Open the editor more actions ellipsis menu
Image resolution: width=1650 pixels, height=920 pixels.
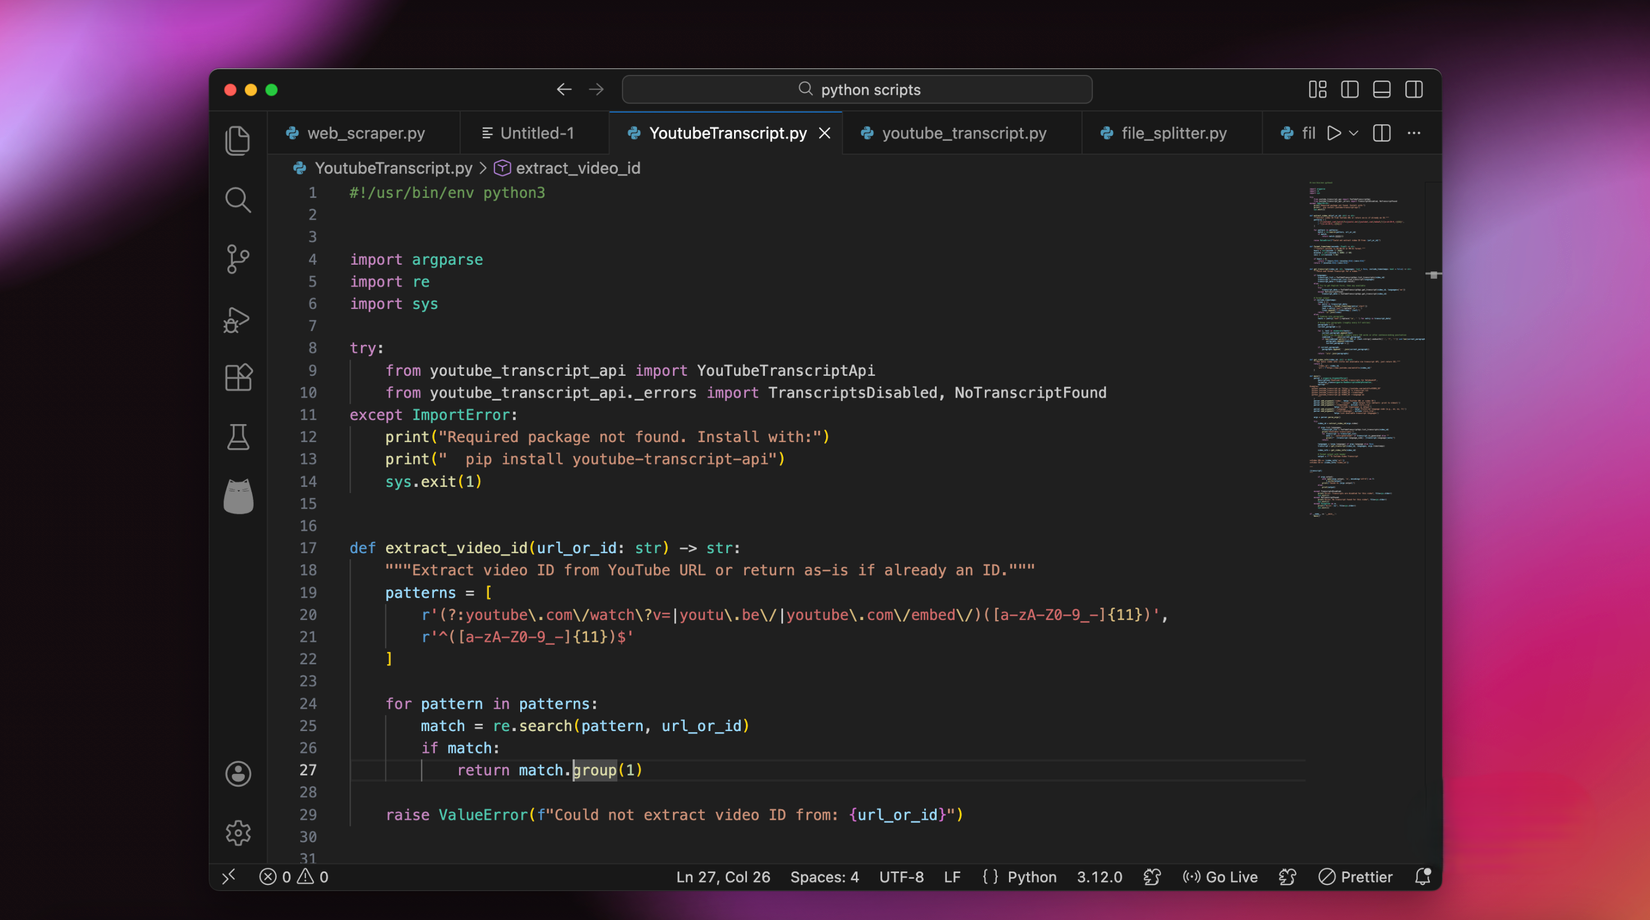[1414, 132]
